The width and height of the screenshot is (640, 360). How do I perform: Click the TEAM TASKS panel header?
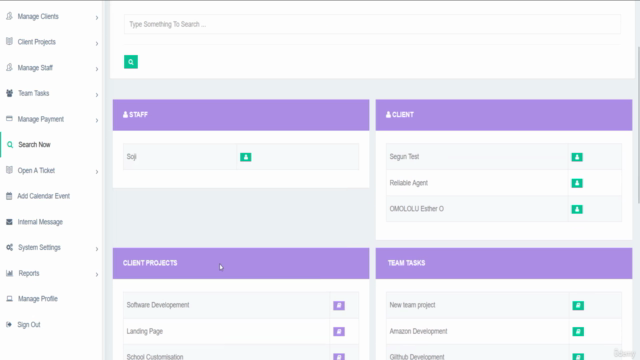click(x=504, y=263)
